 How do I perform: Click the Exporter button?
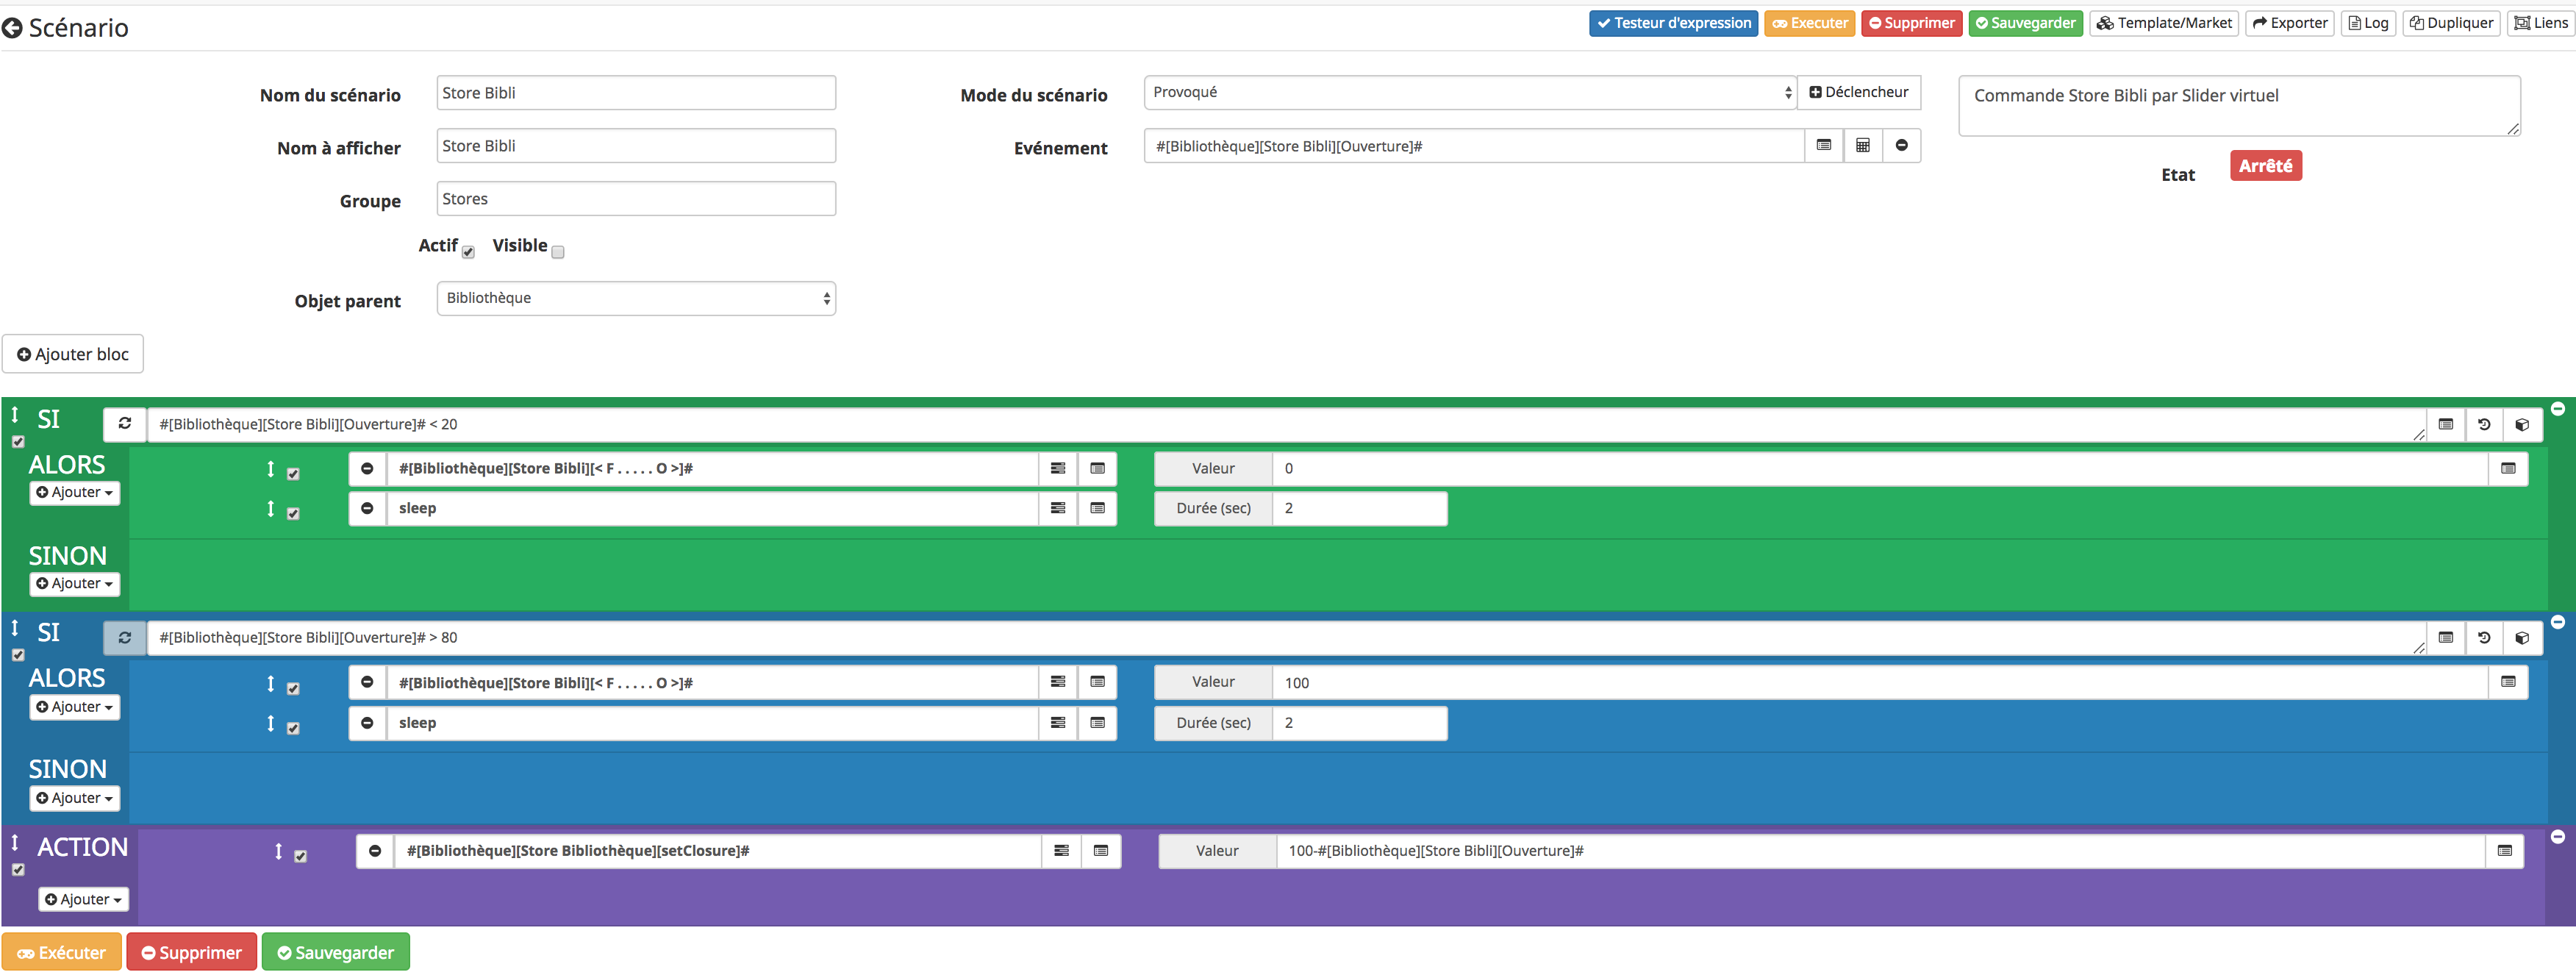click(x=2289, y=23)
